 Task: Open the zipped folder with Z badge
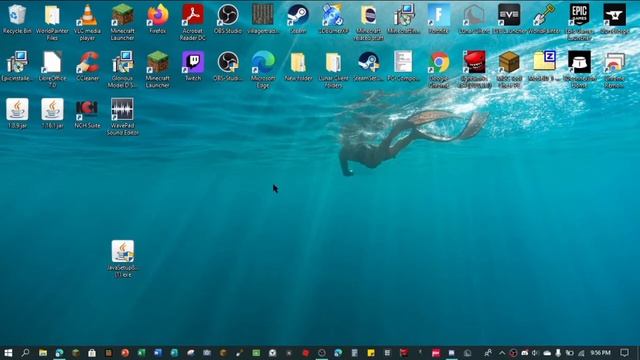coord(544,67)
